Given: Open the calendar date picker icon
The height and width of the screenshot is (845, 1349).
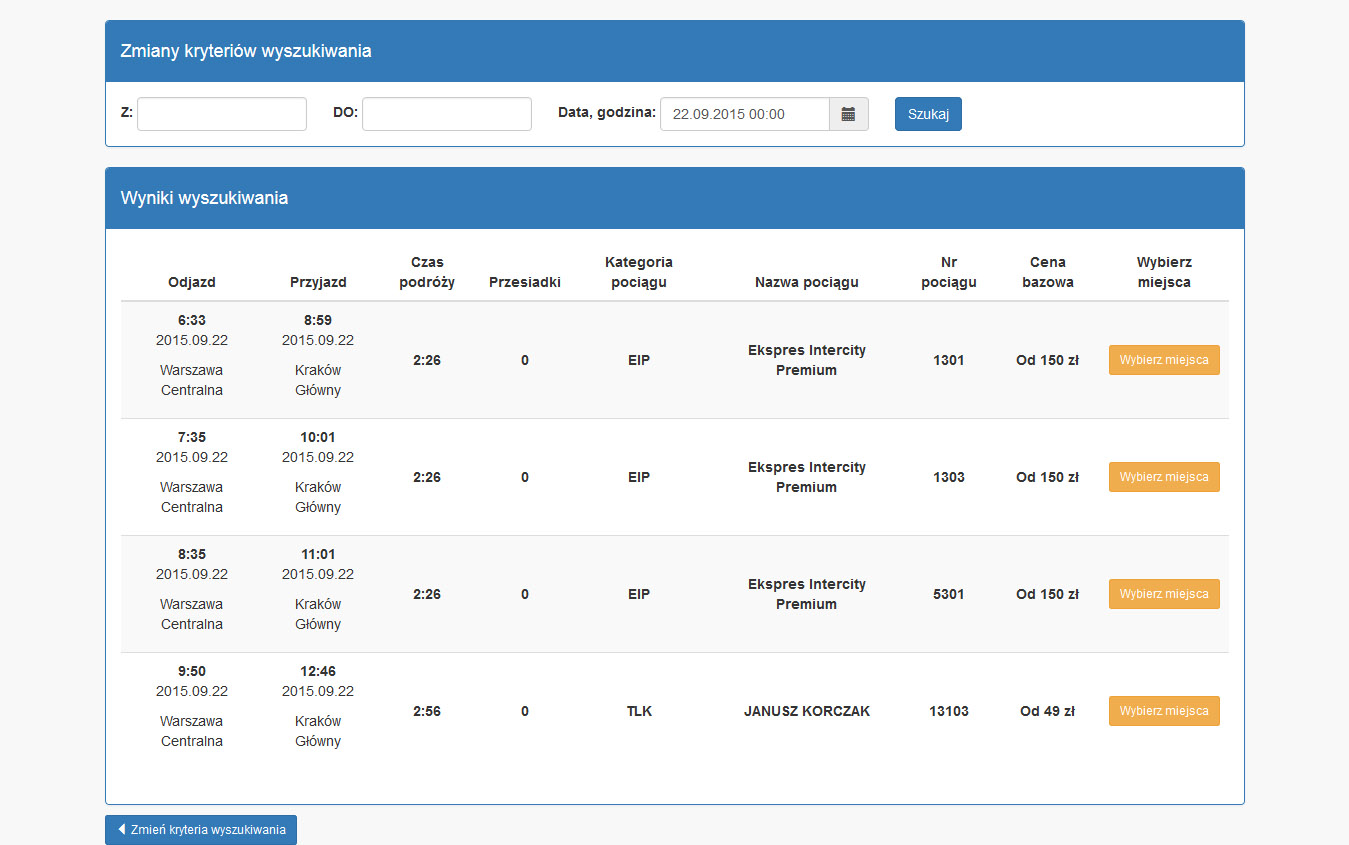Looking at the screenshot, I should point(848,114).
